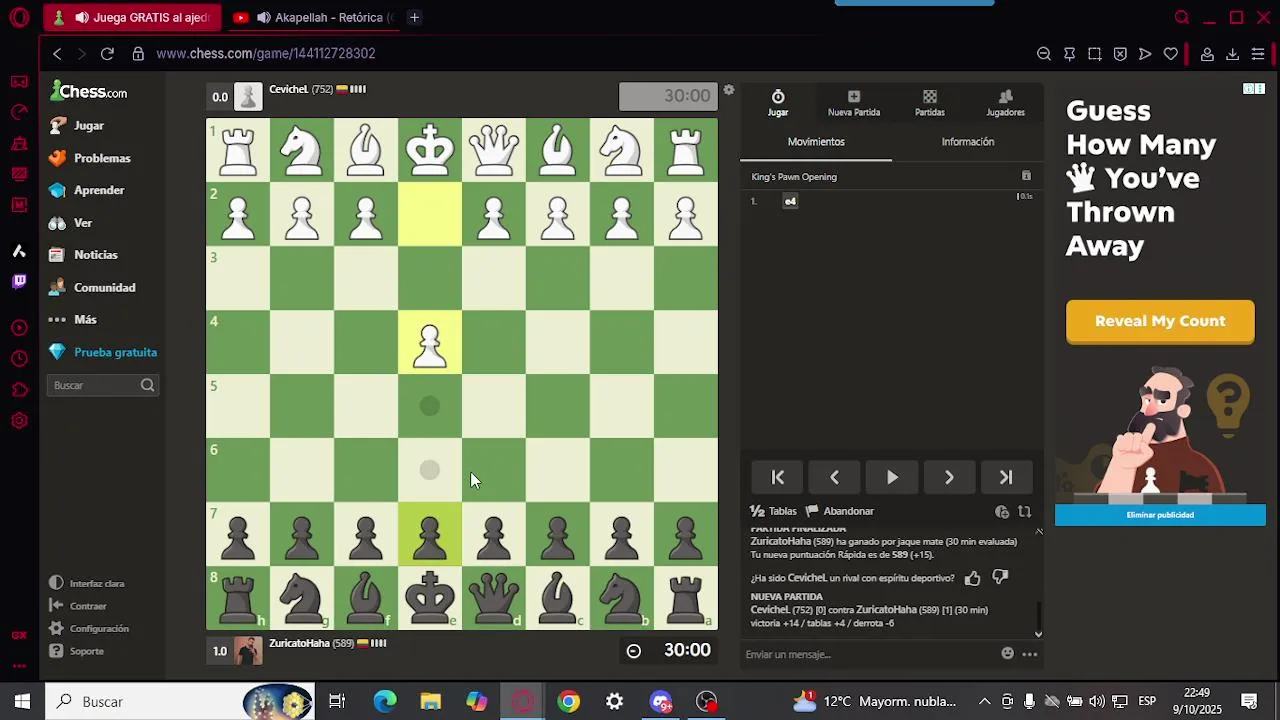1280x720 pixels.
Task: Open the Jugadores panel
Action: 1005,102
